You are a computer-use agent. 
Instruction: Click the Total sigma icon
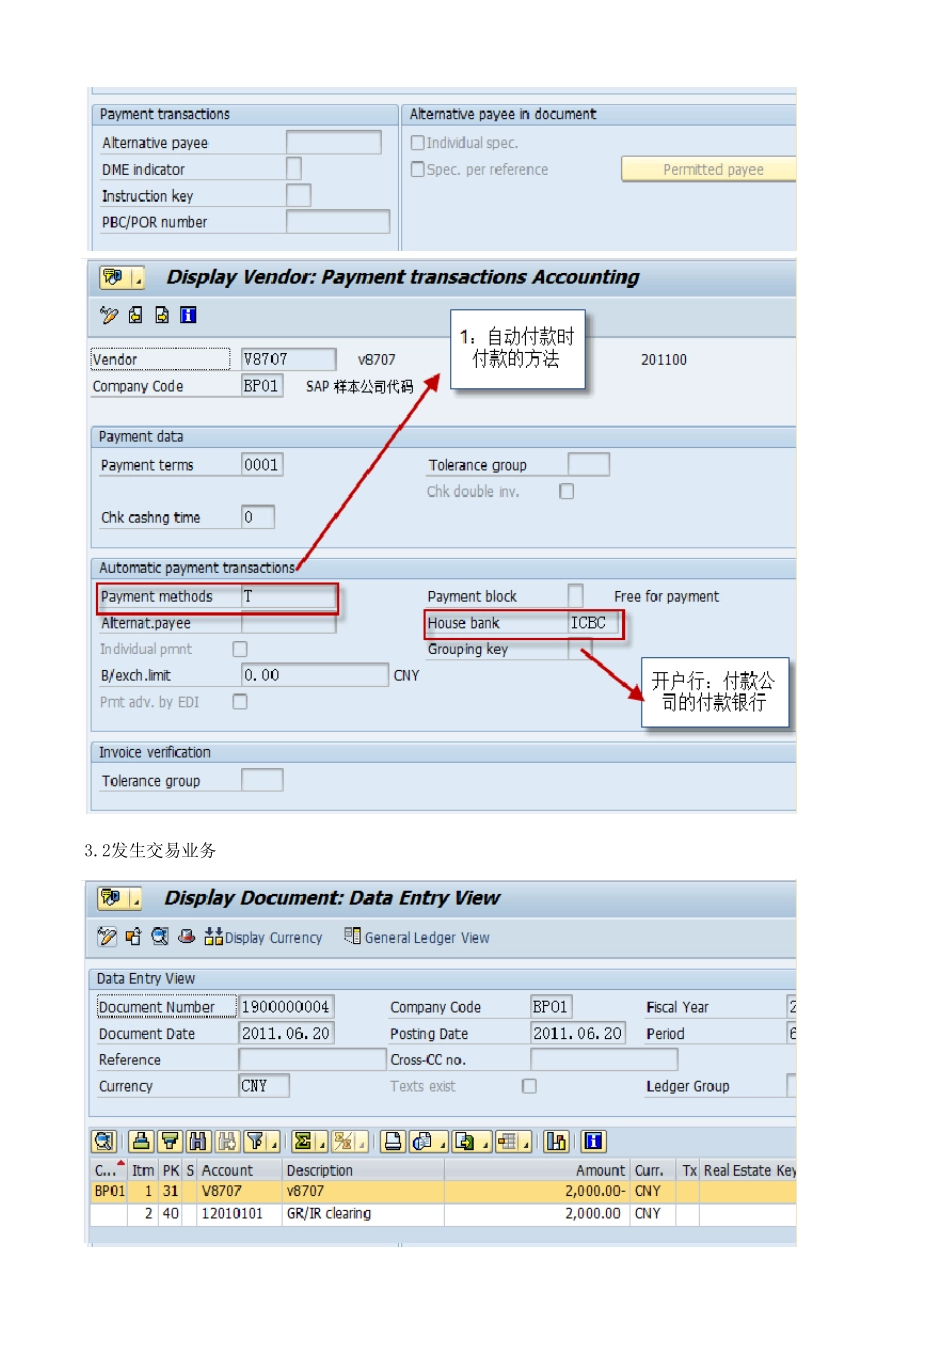pyautogui.click(x=303, y=1141)
